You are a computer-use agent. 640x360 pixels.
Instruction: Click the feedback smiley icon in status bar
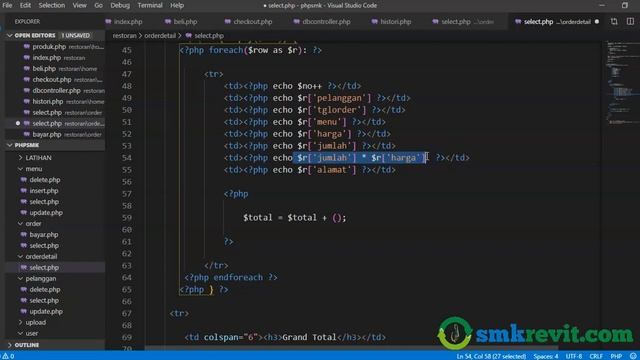[x=633, y=356]
